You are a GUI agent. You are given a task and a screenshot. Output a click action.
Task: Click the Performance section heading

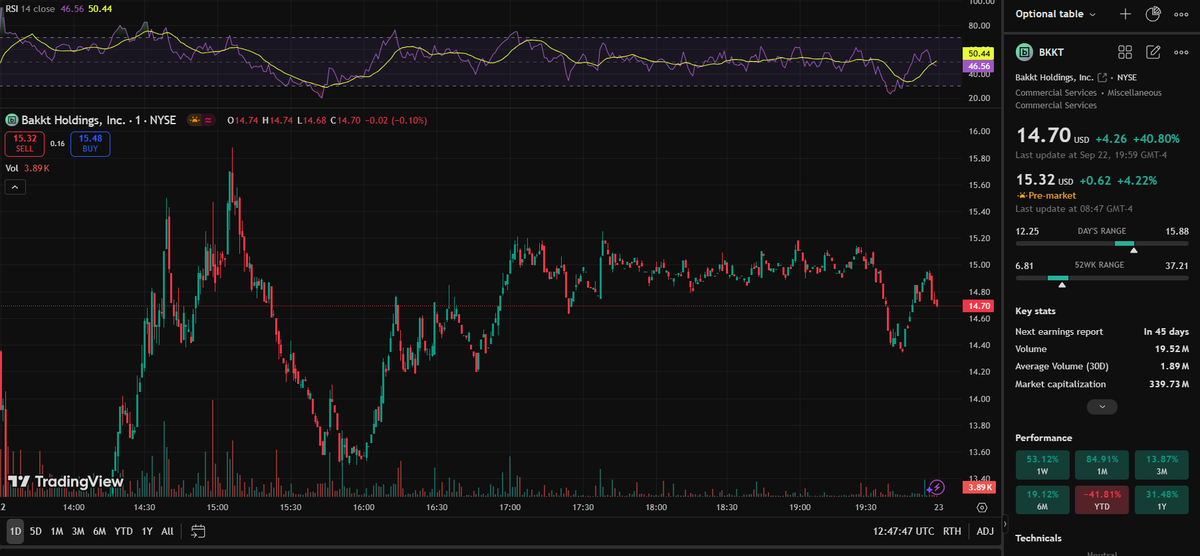[1044, 438]
